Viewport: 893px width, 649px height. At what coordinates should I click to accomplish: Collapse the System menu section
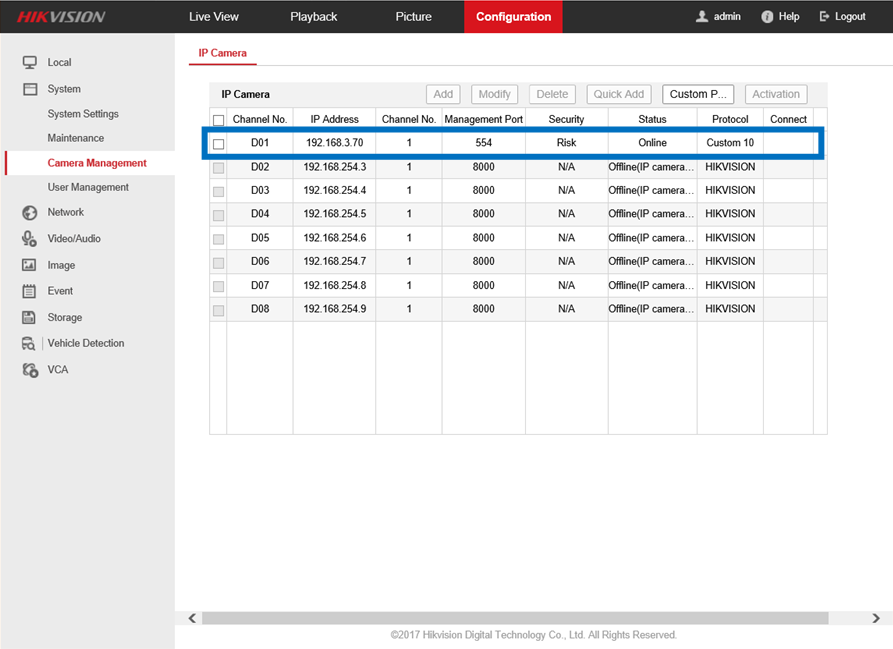tap(64, 89)
